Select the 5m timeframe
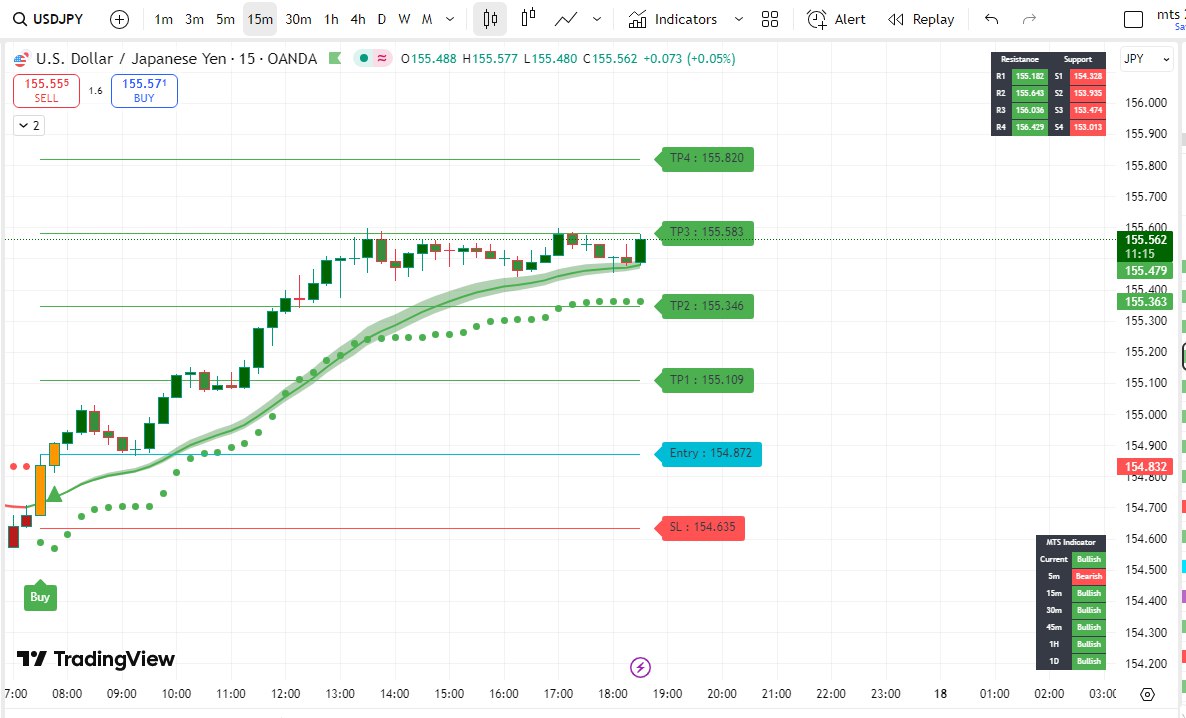The height and width of the screenshot is (718, 1186). pyautogui.click(x=225, y=19)
